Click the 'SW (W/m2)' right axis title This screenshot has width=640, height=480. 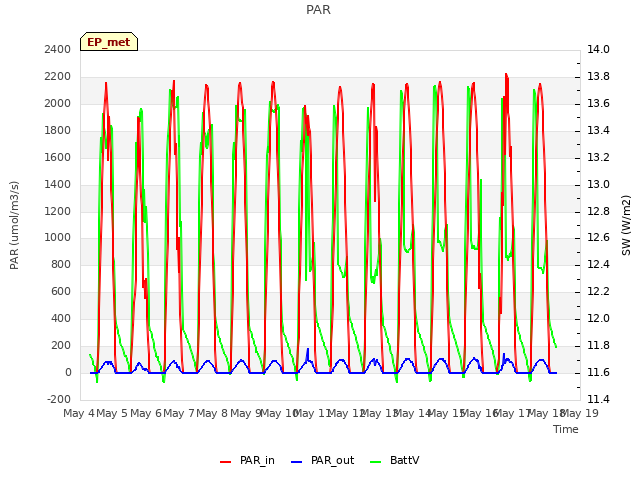(x=626, y=225)
